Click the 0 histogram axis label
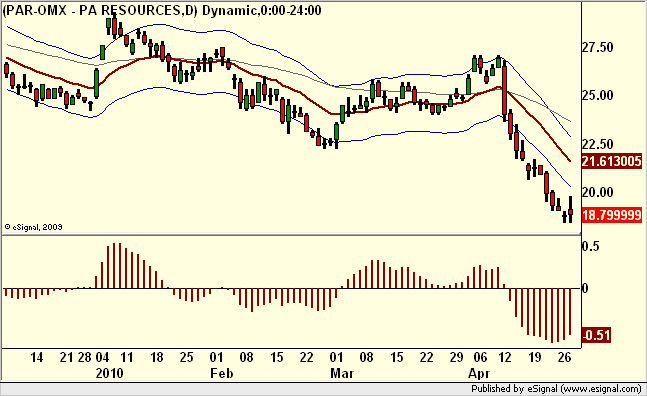This screenshot has width=647, height=396. (x=585, y=288)
